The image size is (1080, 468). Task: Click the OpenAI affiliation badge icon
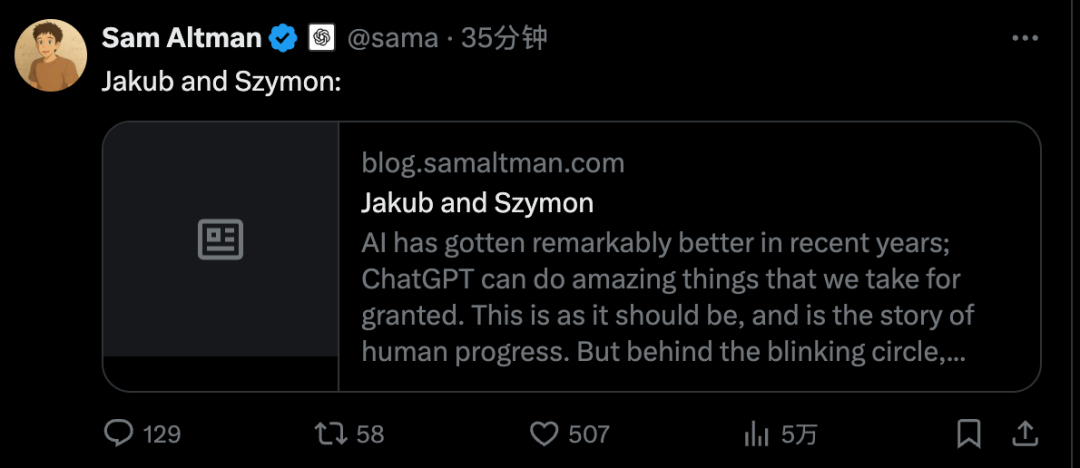321,38
